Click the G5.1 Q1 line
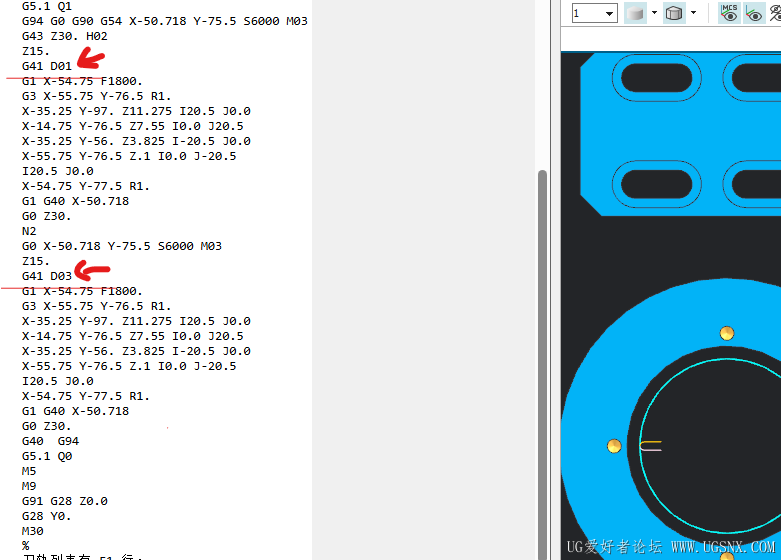The image size is (781, 560). [47, 6]
